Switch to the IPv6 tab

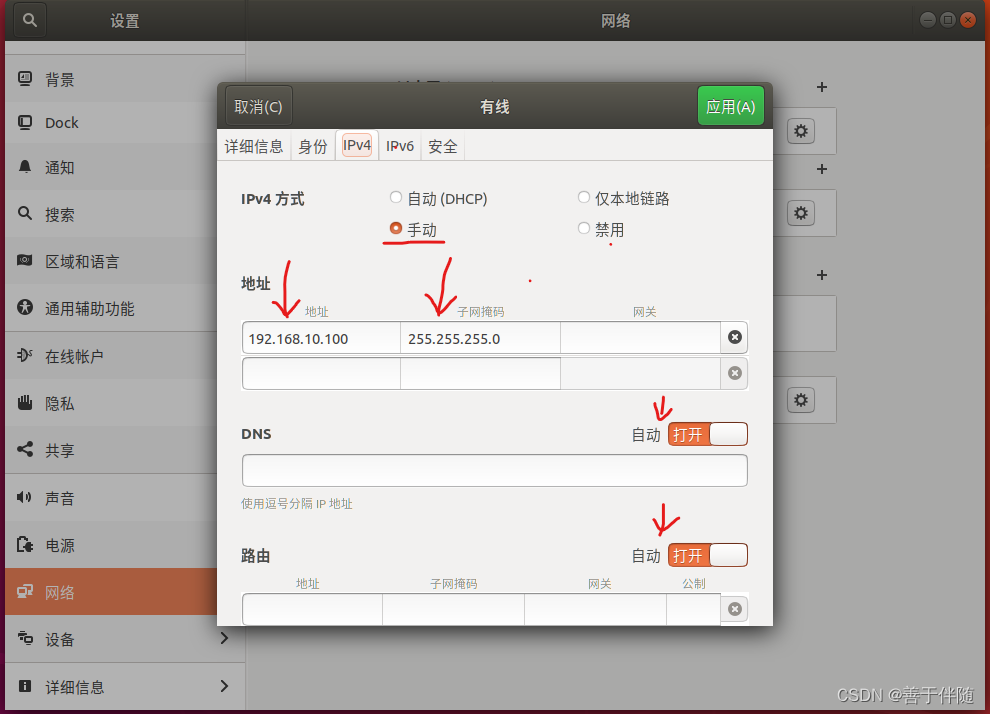(400, 146)
